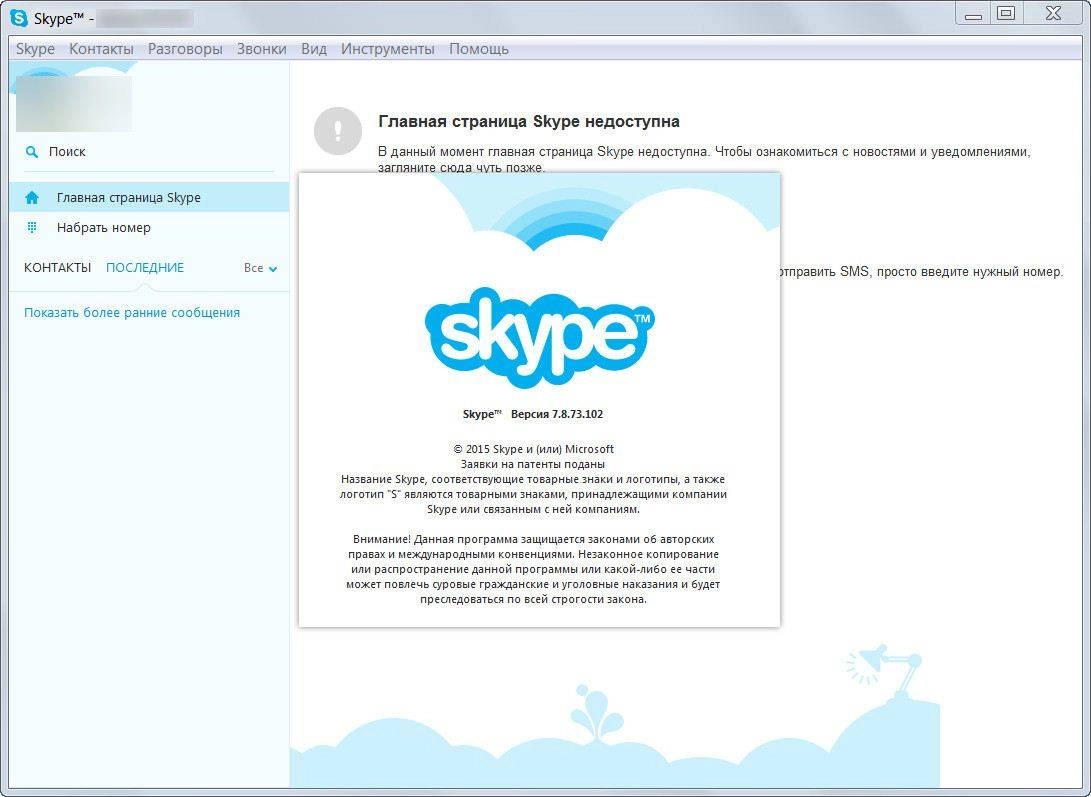Click the © 2015 Skype copyright line
1091x797 pixels.
(534, 449)
